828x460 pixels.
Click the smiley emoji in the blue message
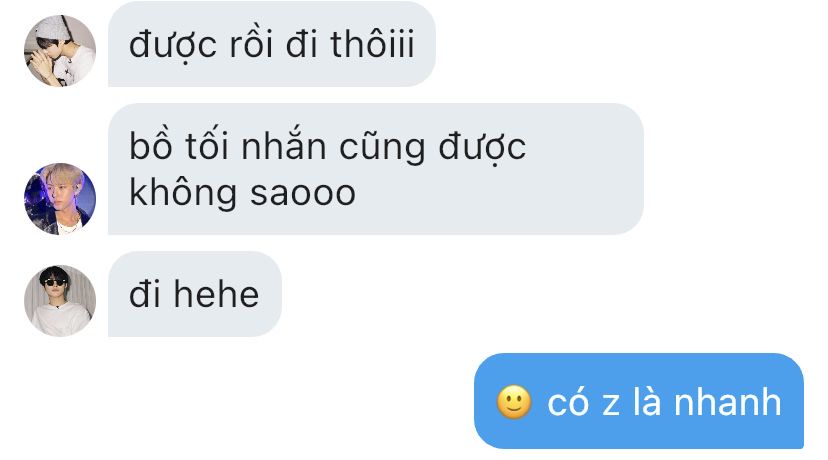pos(514,402)
